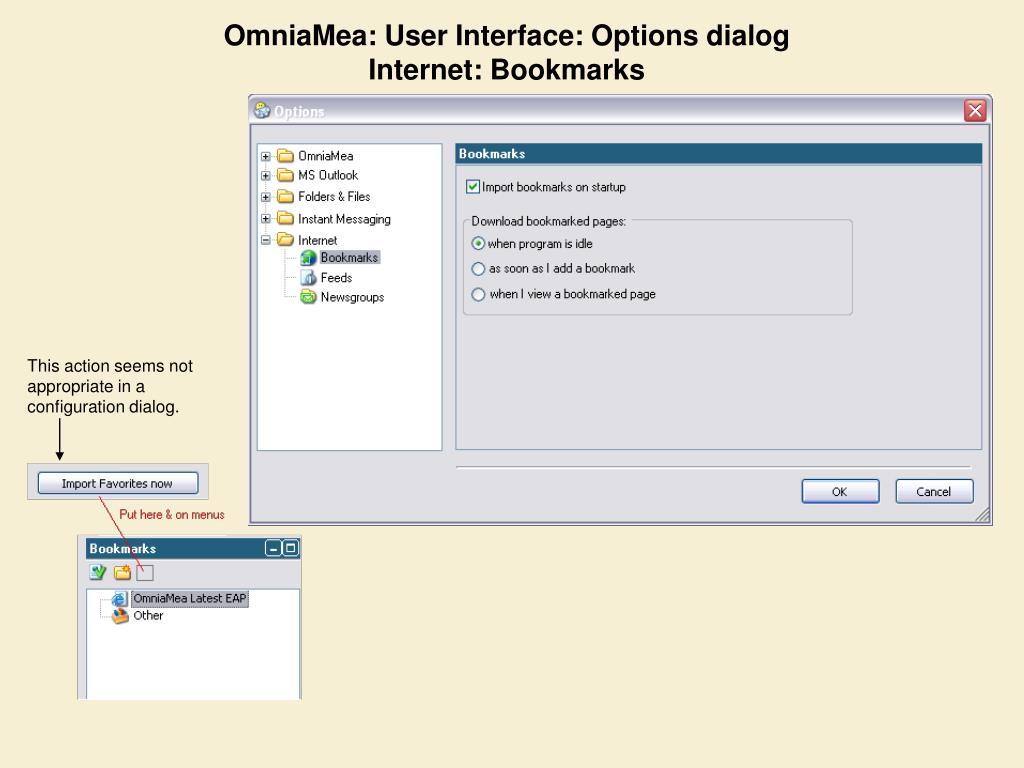
Task: Collapse the Internet tree node
Action: point(266,240)
